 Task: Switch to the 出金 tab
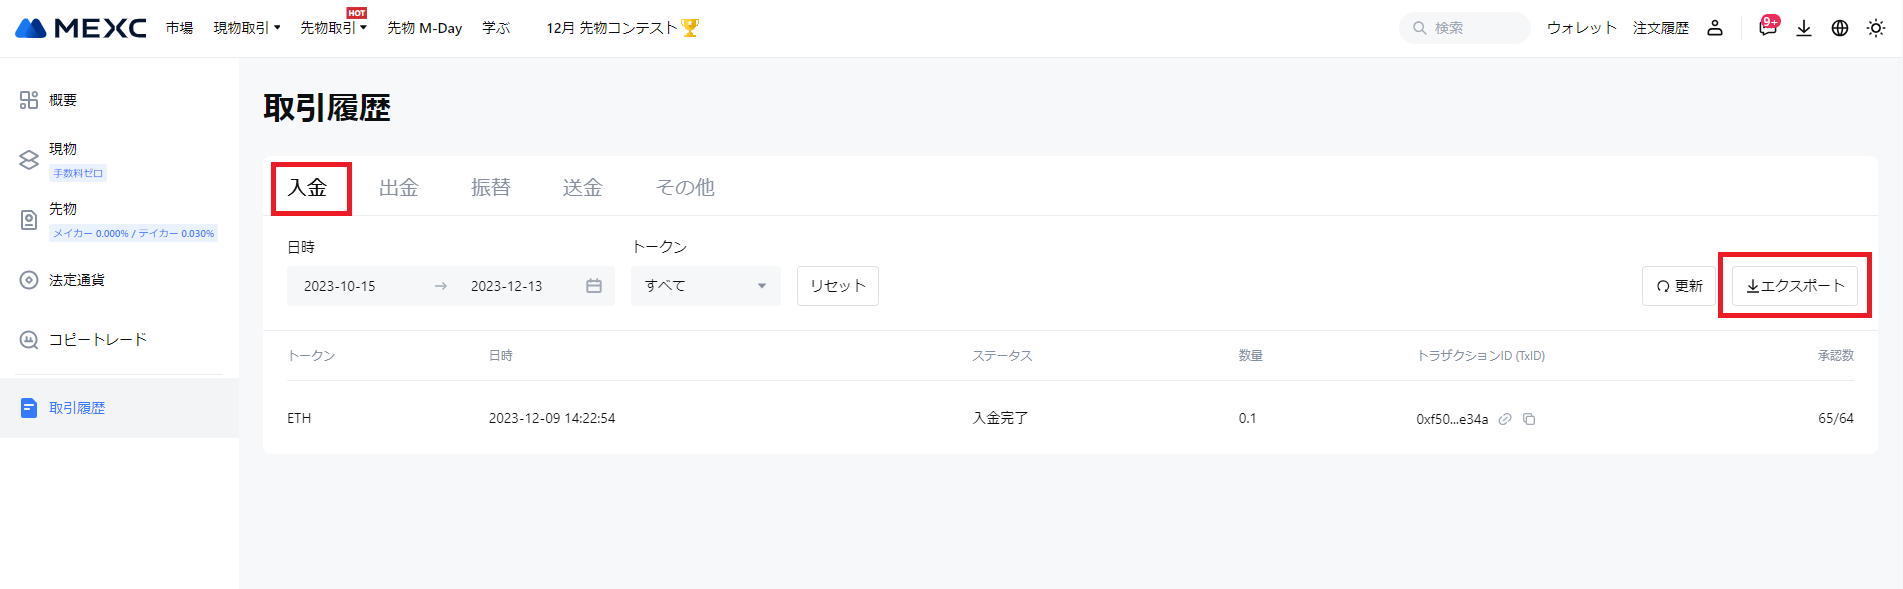tap(399, 187)
